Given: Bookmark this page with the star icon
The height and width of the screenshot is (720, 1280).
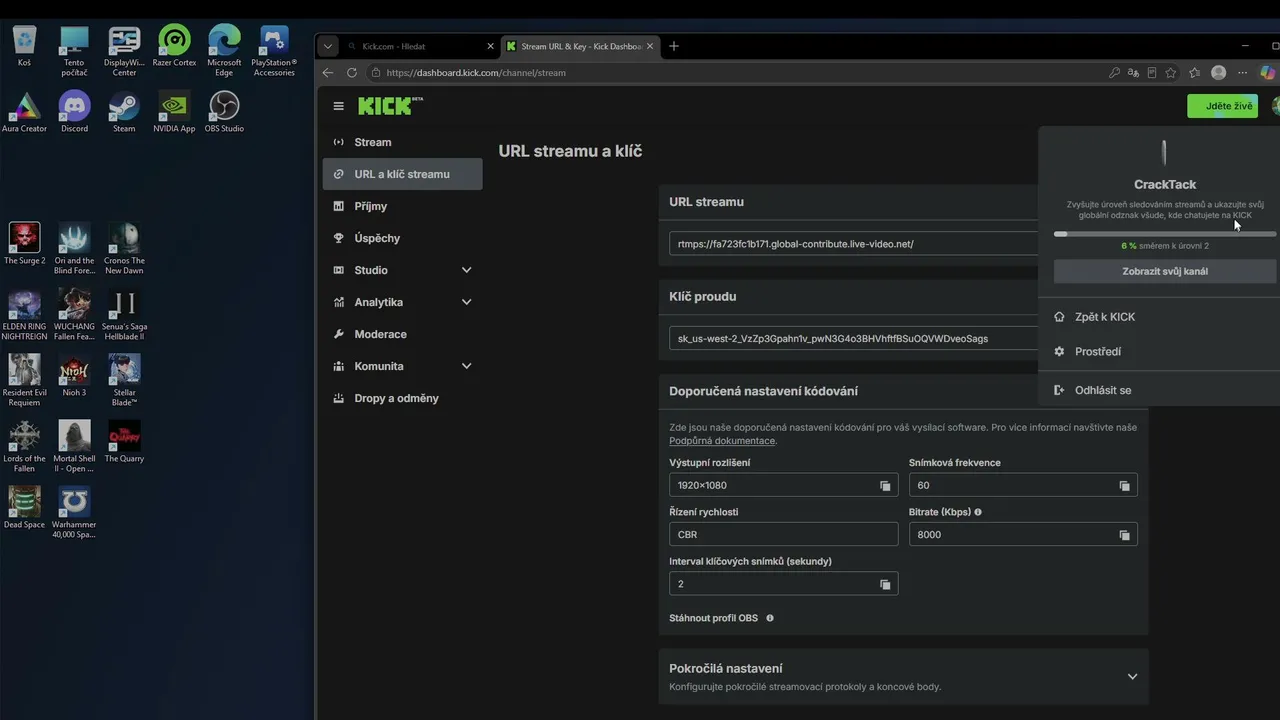Looking at the screenshot, I should coord(1171,73).
